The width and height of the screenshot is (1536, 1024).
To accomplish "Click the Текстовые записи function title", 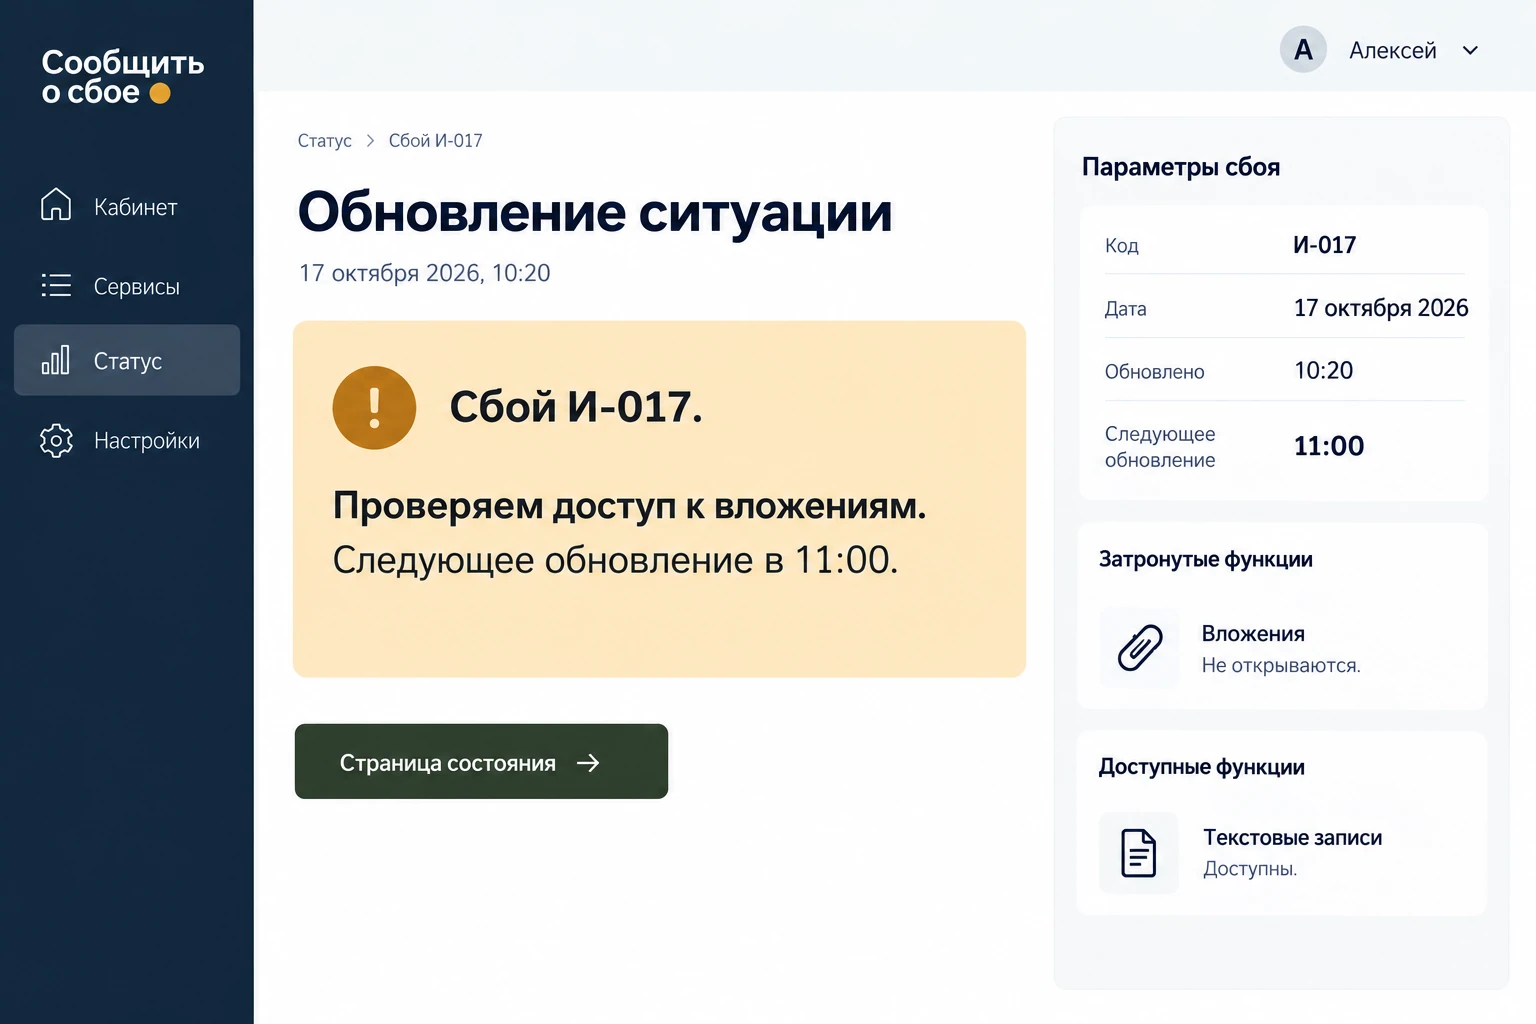I will click(1292, 838).
